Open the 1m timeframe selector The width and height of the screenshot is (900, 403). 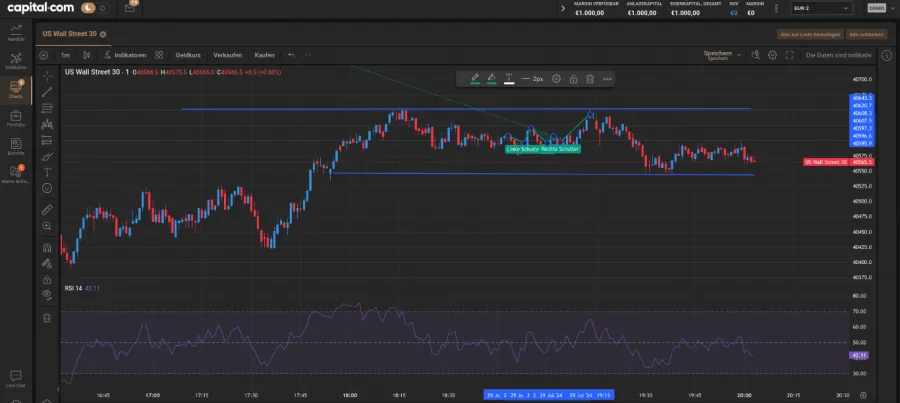coord(65,55)
